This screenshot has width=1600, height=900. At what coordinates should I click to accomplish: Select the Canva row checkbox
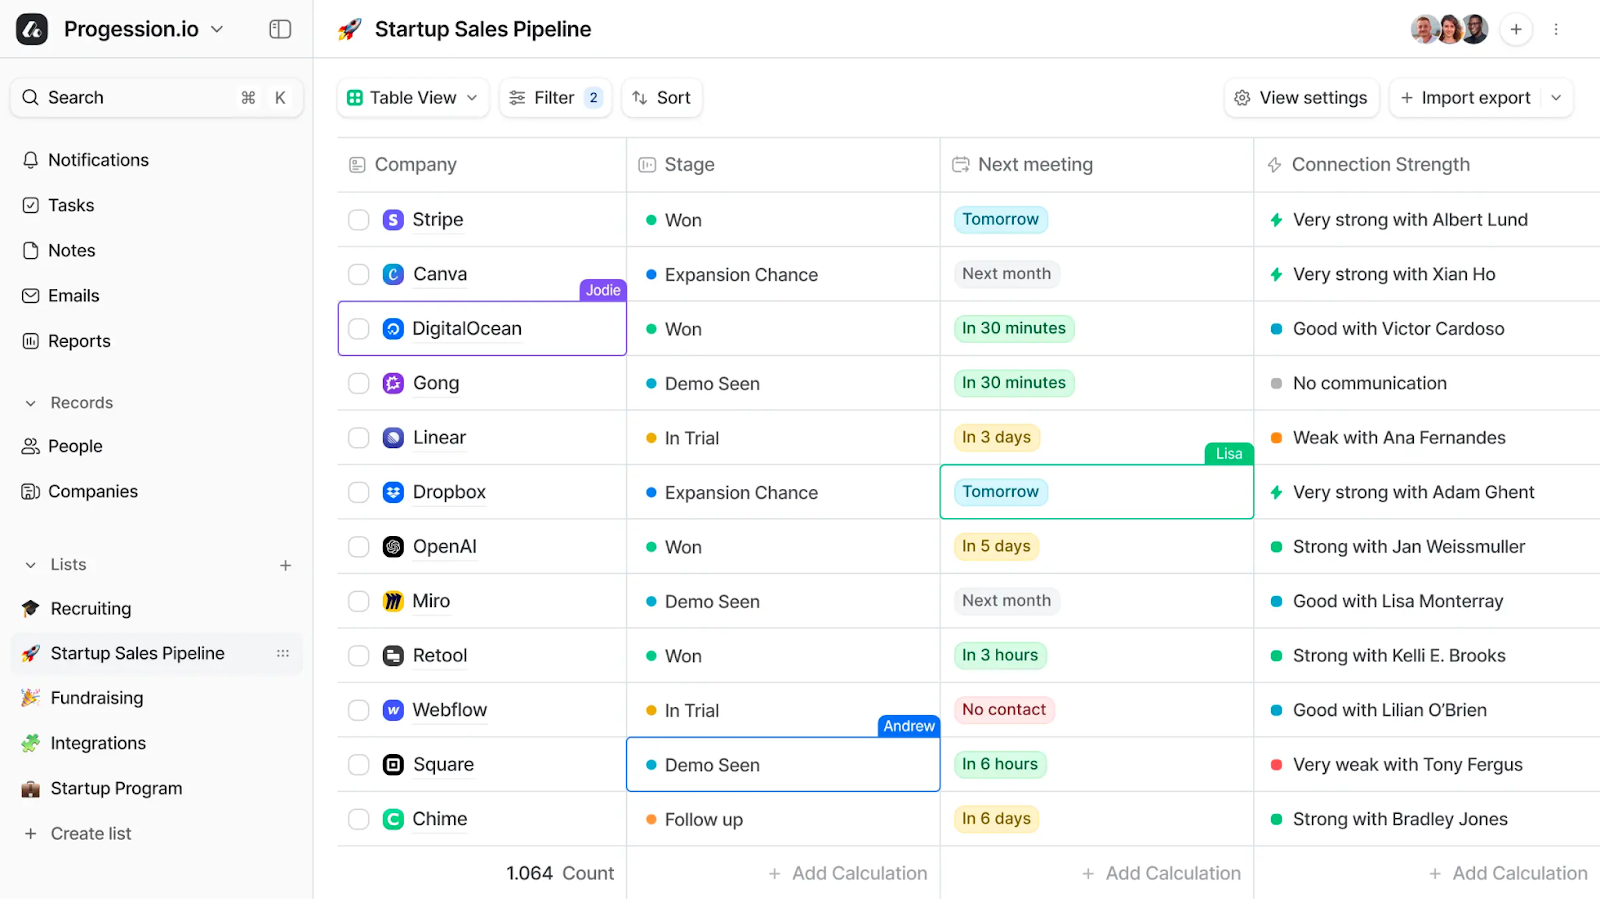pyautogui.click(x=357, y=273)
